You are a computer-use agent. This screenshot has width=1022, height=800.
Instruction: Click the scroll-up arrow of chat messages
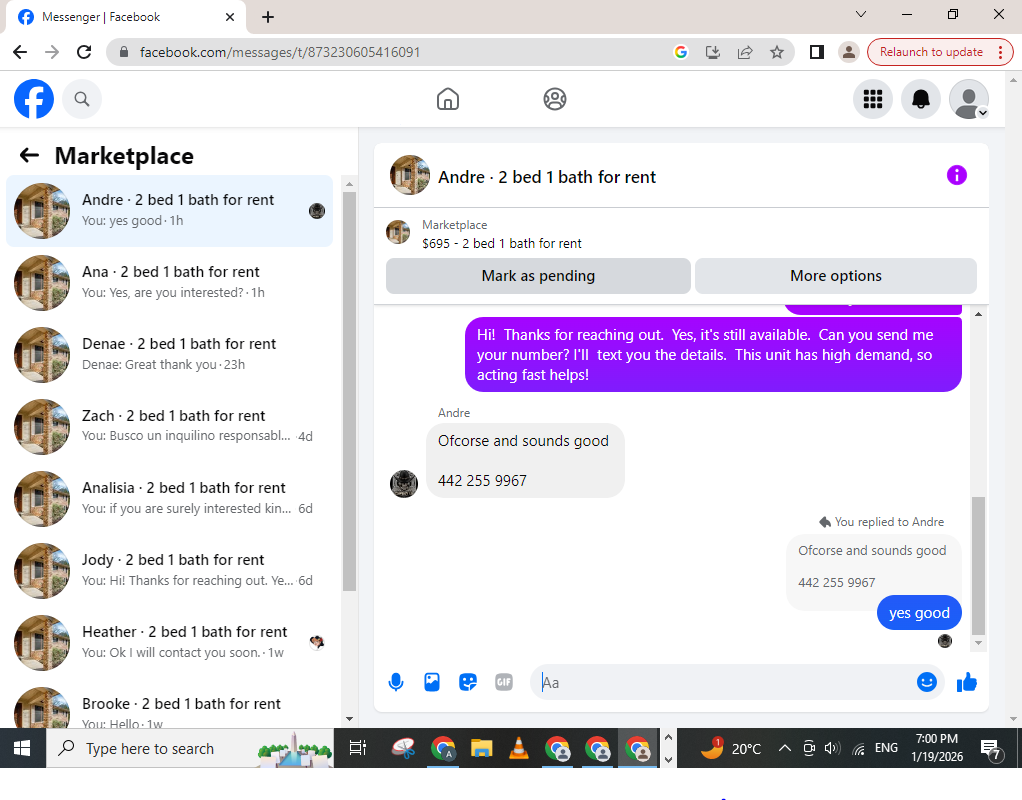click(x=978, y=314)
